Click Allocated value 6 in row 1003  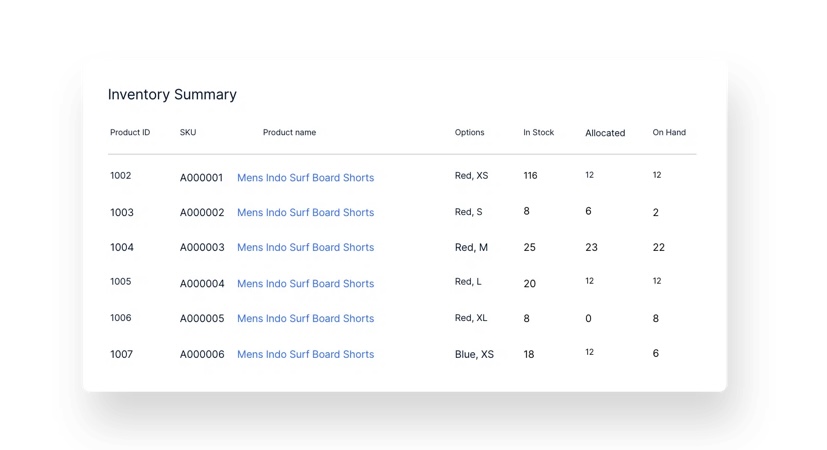click(x=589, y=212)
